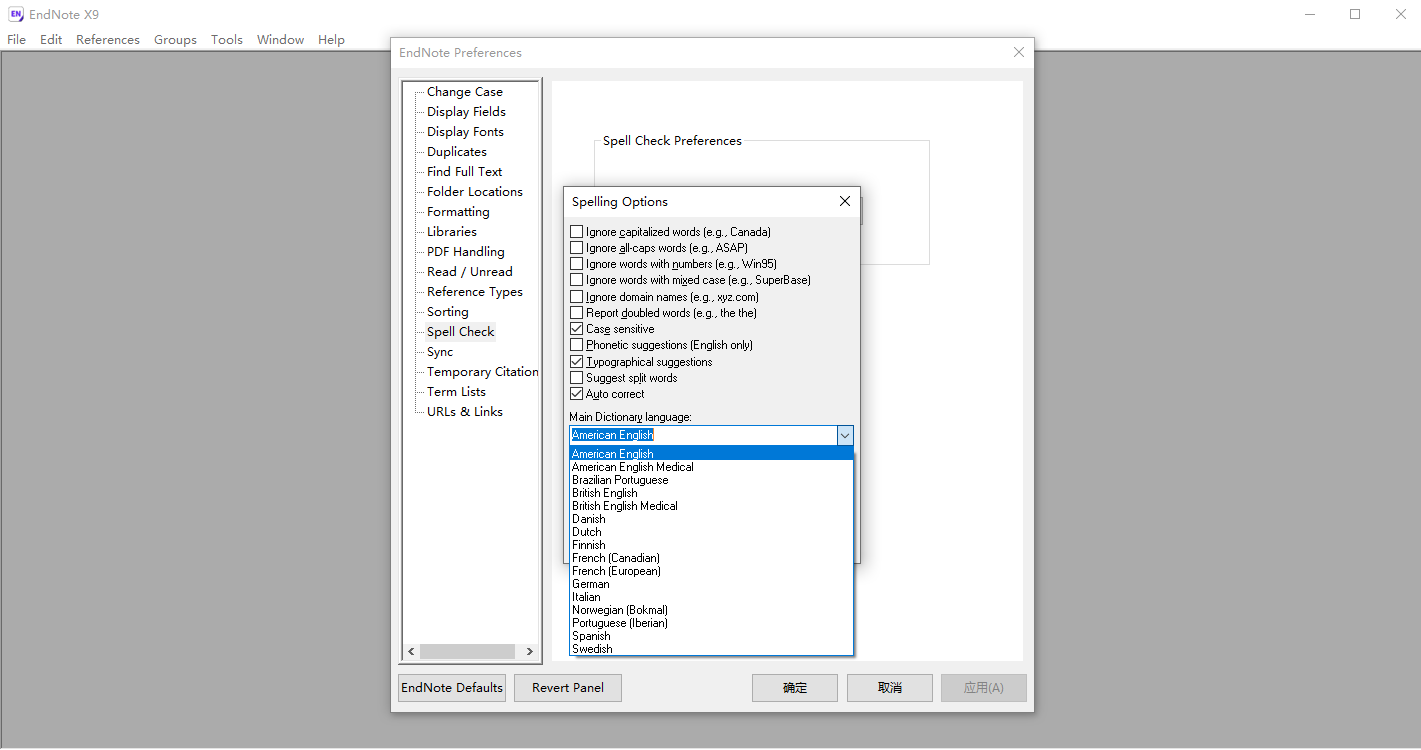Choose Norwegian (Bokmal) option

pos(711,610)
